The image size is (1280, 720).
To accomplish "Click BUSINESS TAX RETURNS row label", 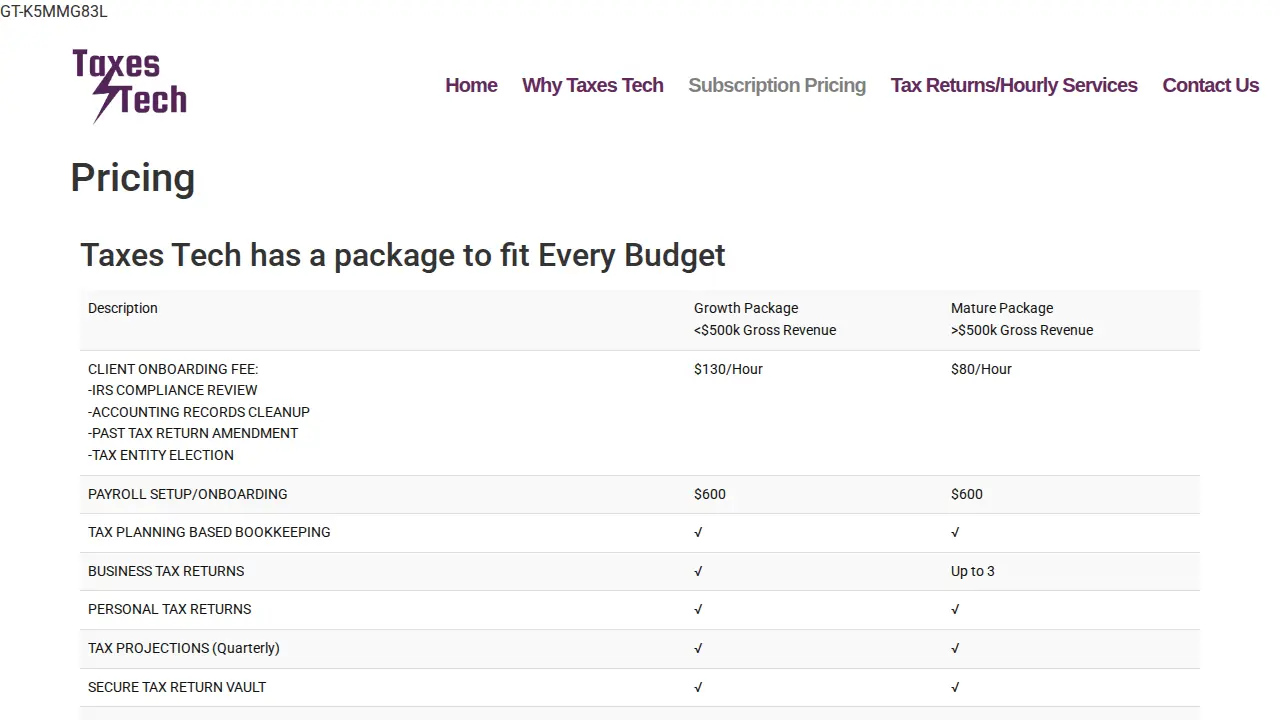I will click(166, 571).
